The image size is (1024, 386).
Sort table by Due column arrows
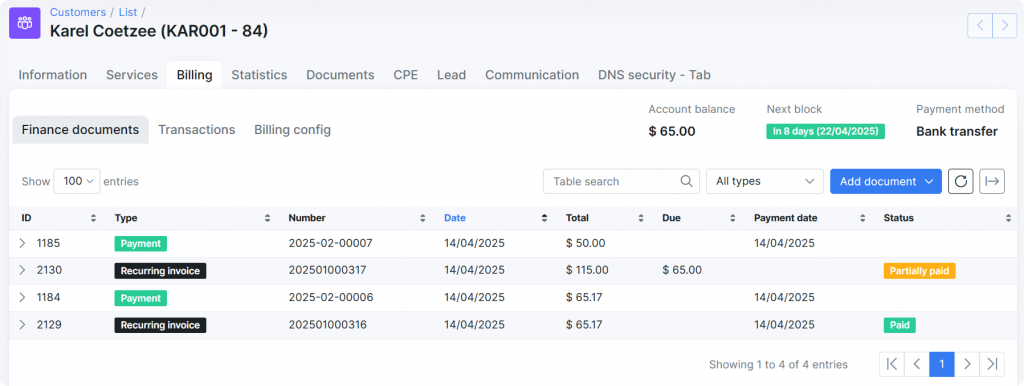click(733, 218)
